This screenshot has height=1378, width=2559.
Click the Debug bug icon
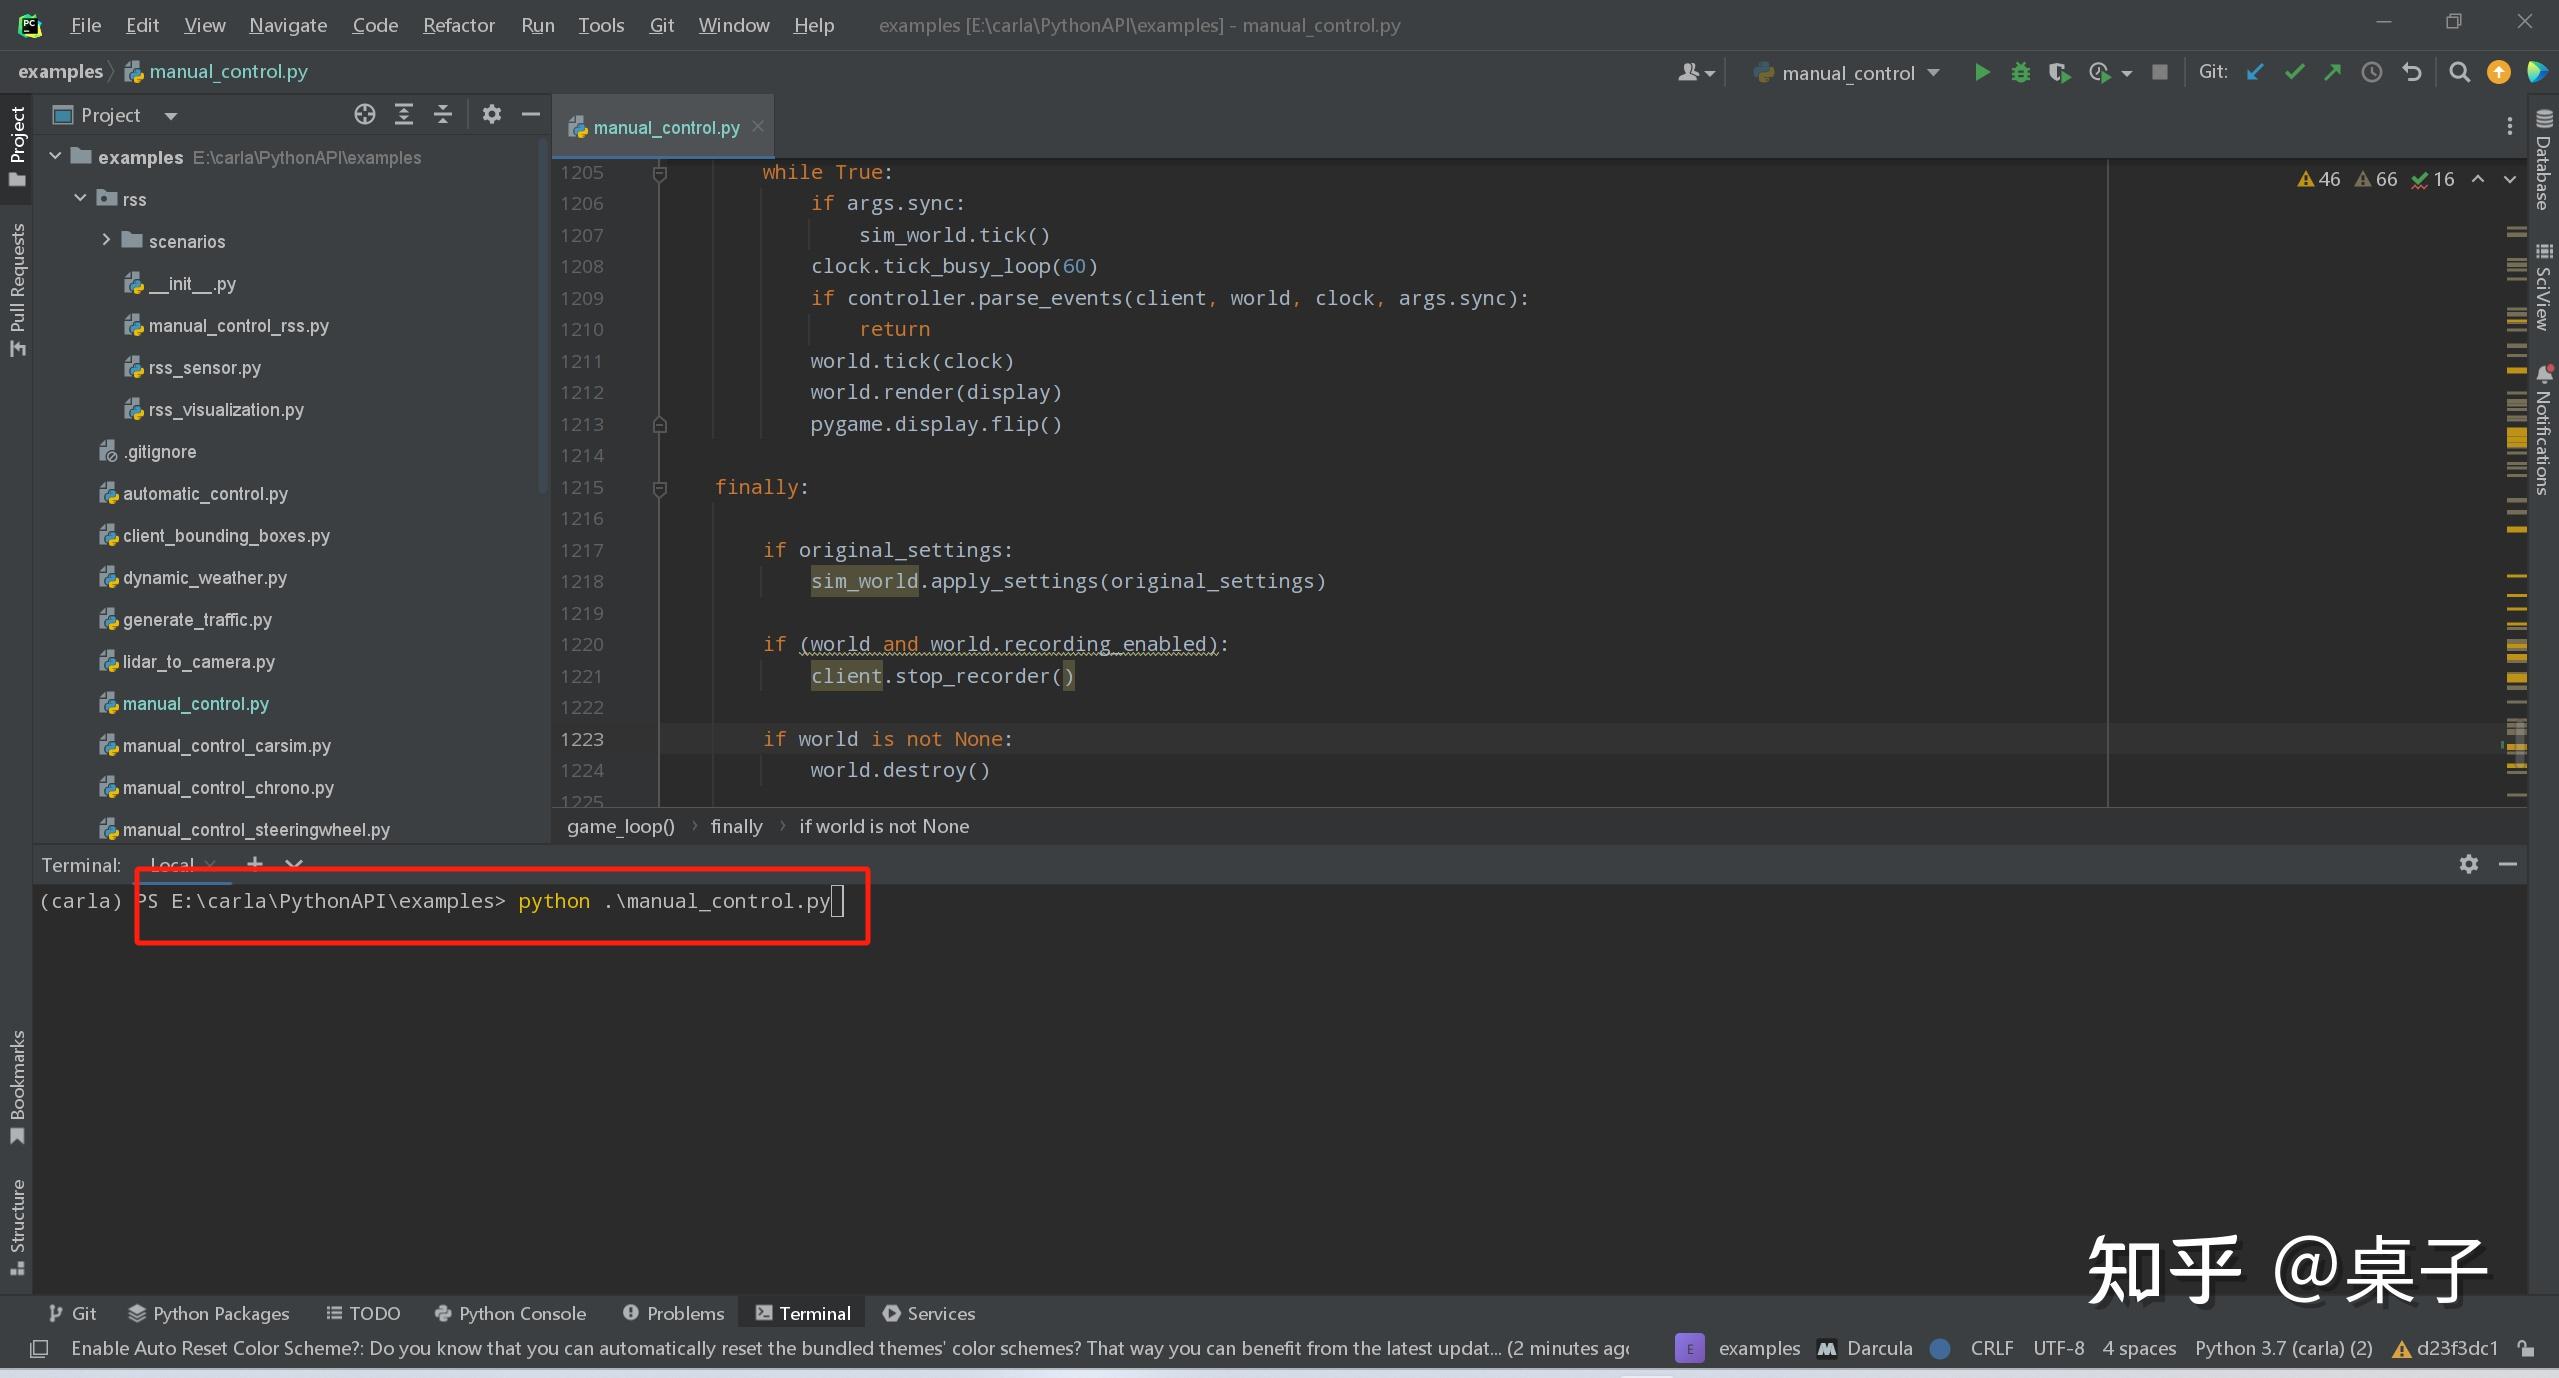click(2020, 72)
